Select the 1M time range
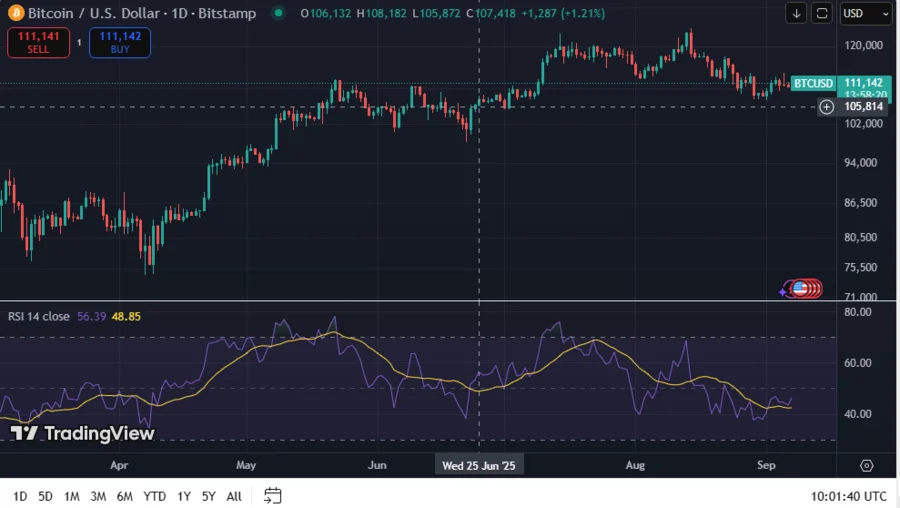This screenshot has height=508, width=900. click(72, 496)
